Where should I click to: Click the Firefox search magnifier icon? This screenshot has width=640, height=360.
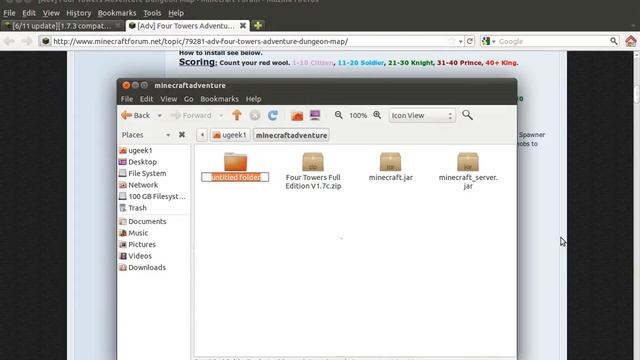[x=613, y=41]
